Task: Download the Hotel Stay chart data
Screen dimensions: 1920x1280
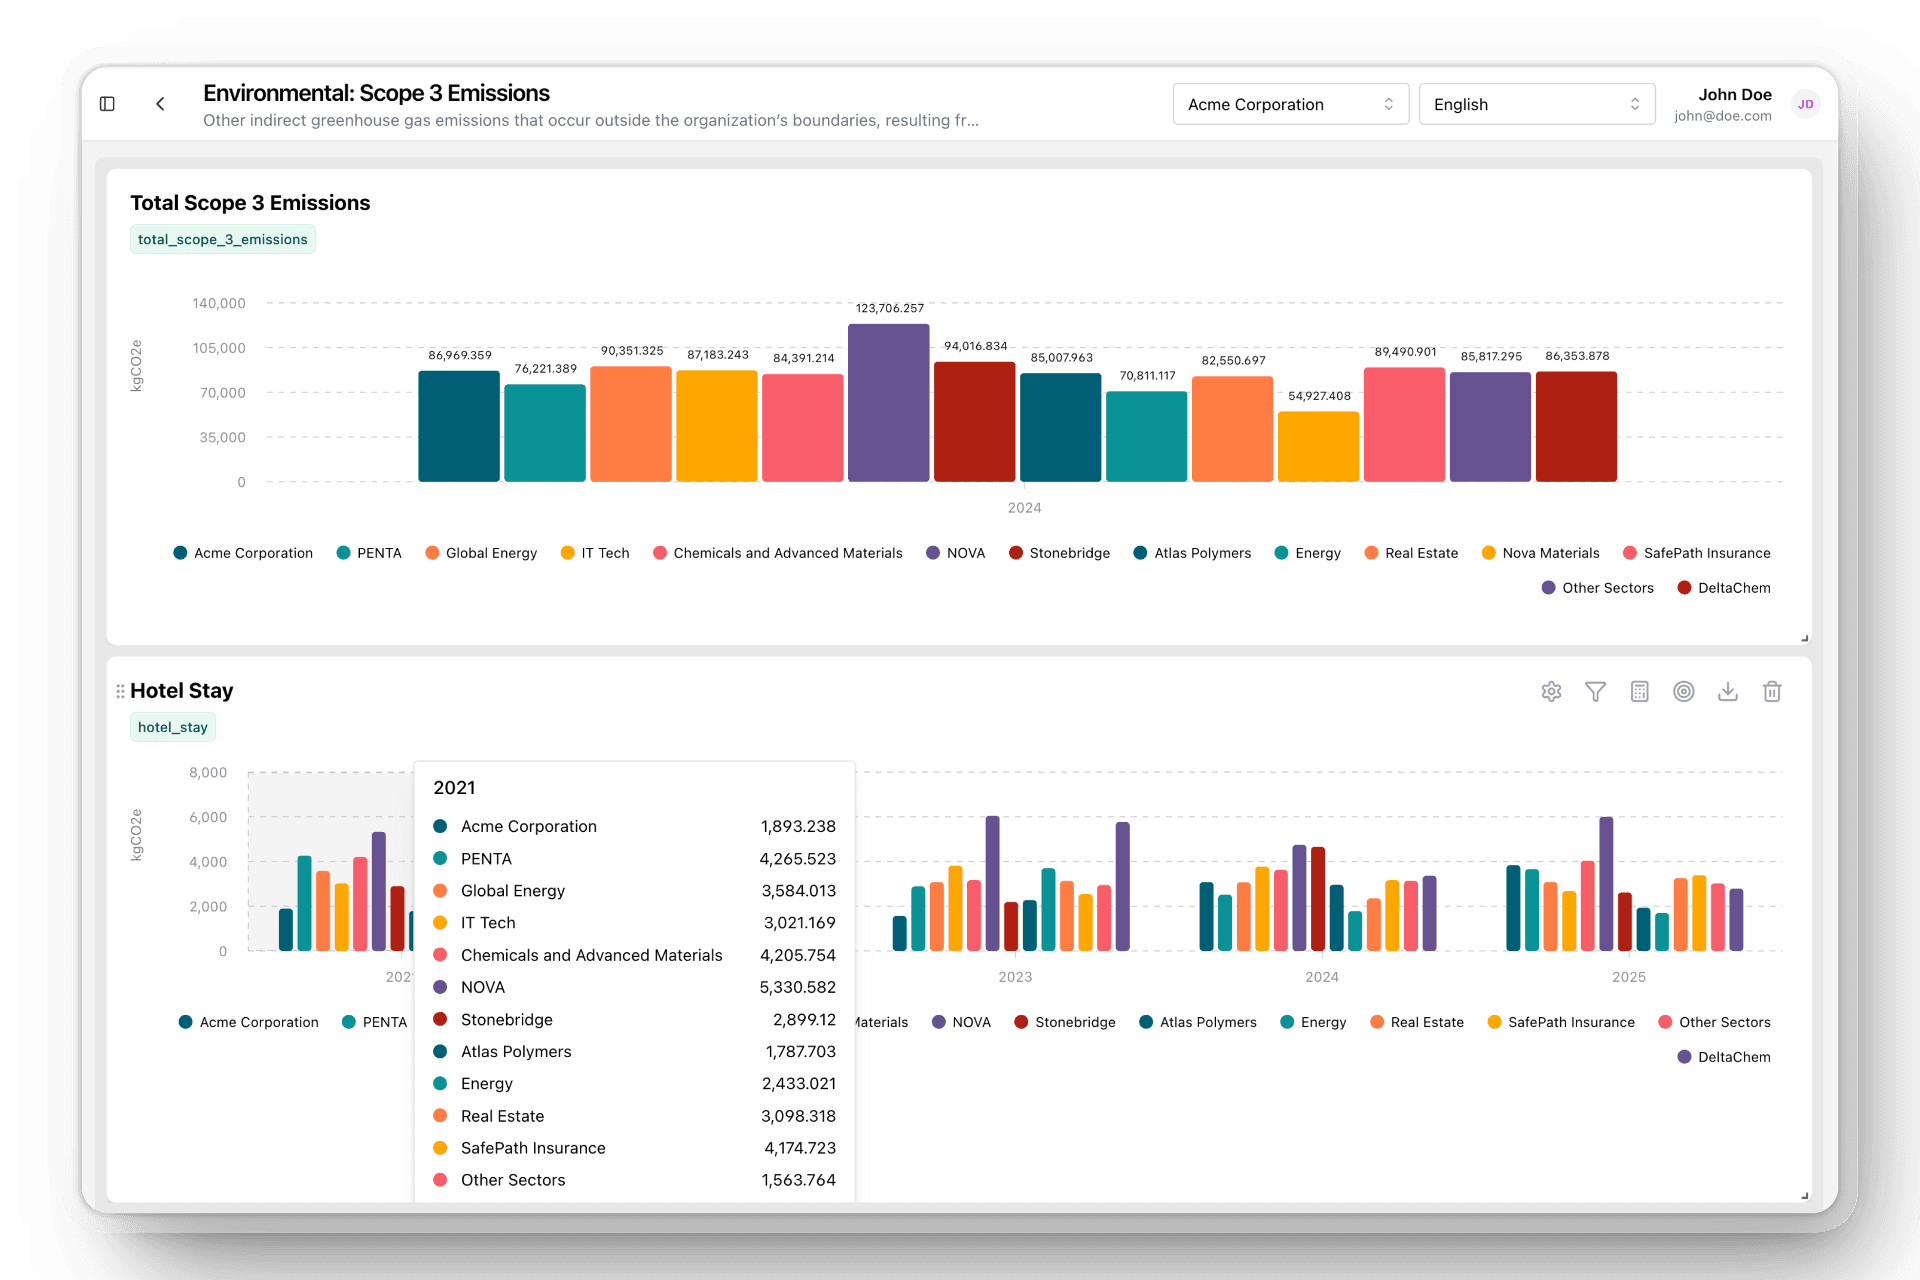Action: coord(1727,691)
